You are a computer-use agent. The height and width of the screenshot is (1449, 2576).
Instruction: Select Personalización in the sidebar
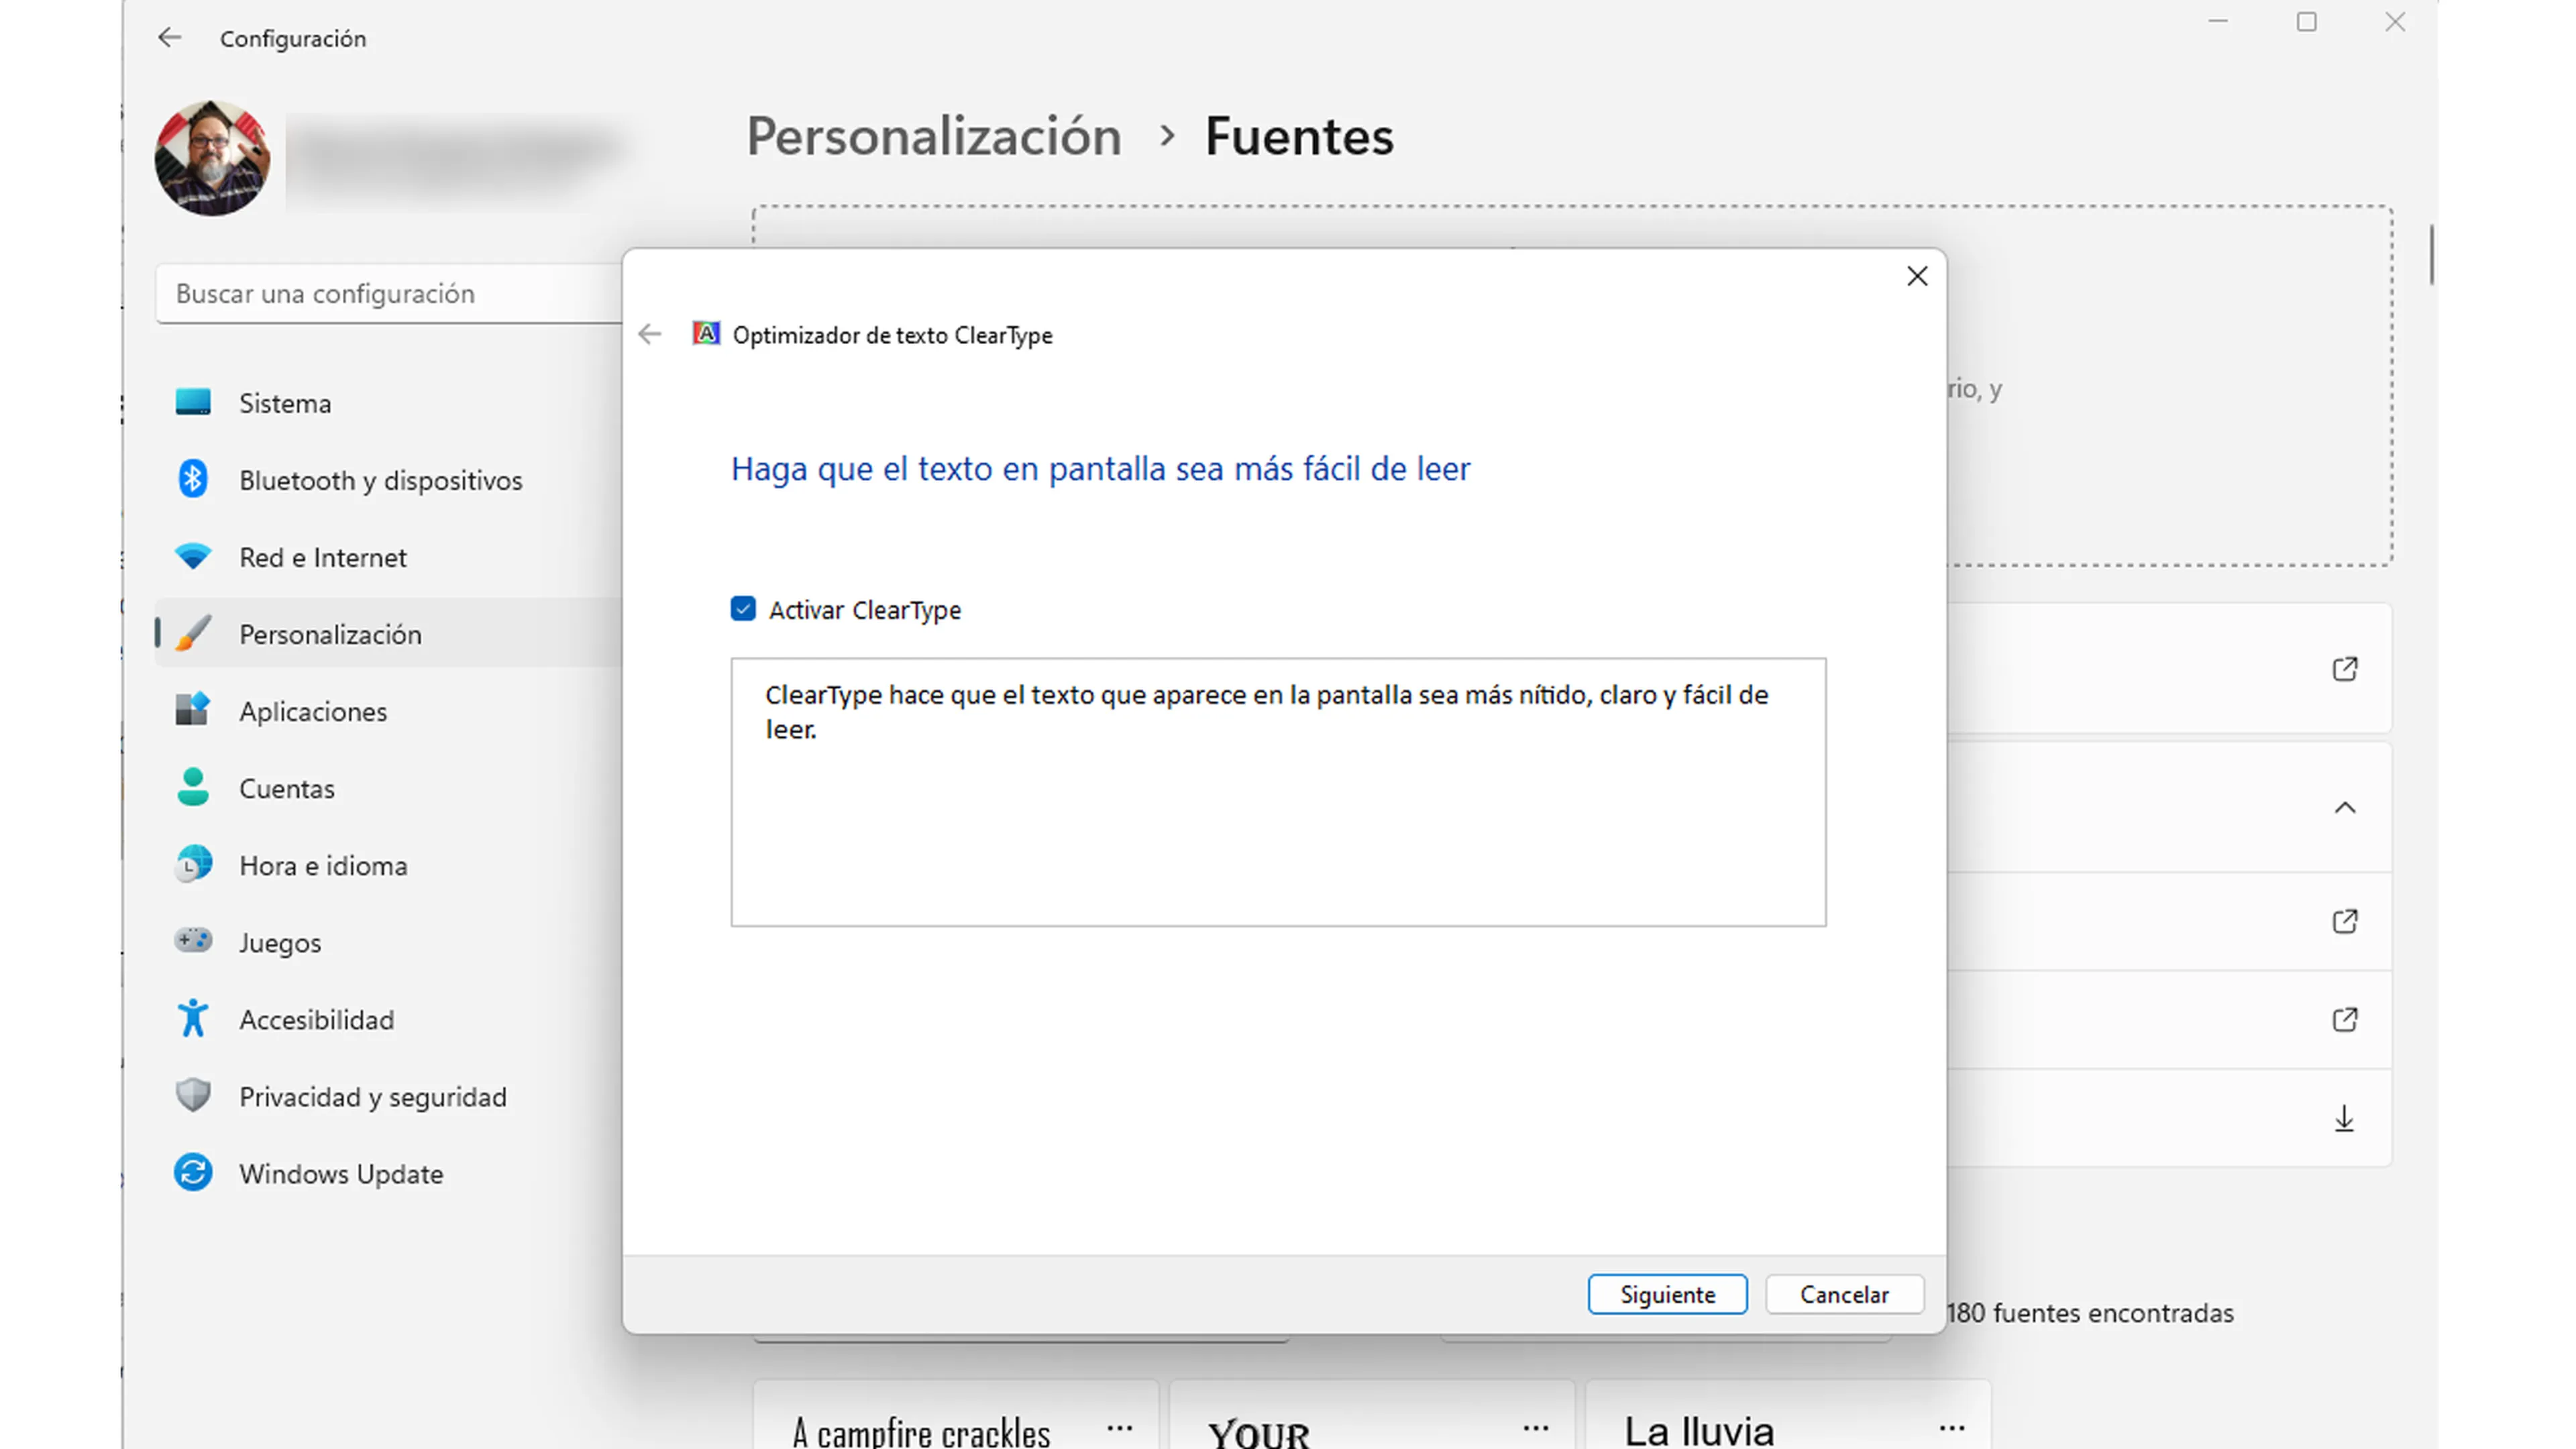pos(388,633)
